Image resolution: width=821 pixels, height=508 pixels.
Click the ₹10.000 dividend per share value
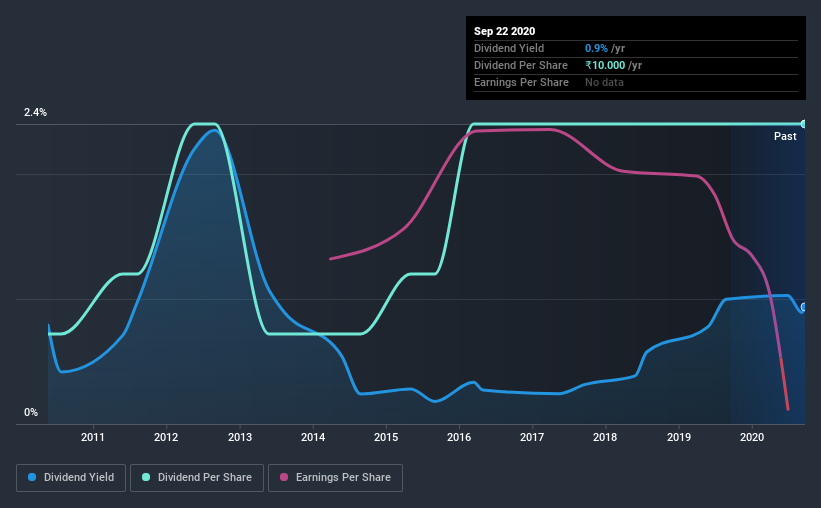[x=605, y=65]
